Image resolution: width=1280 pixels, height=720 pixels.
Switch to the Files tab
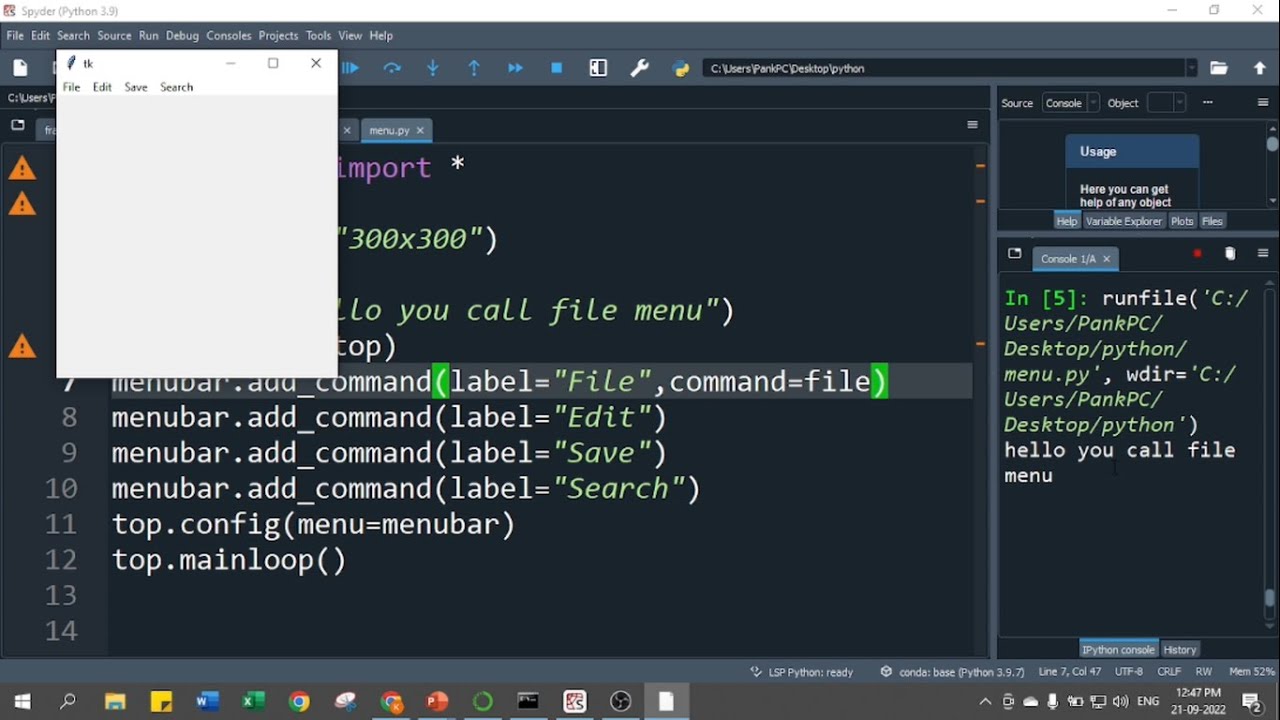[x=1212, y=221]
